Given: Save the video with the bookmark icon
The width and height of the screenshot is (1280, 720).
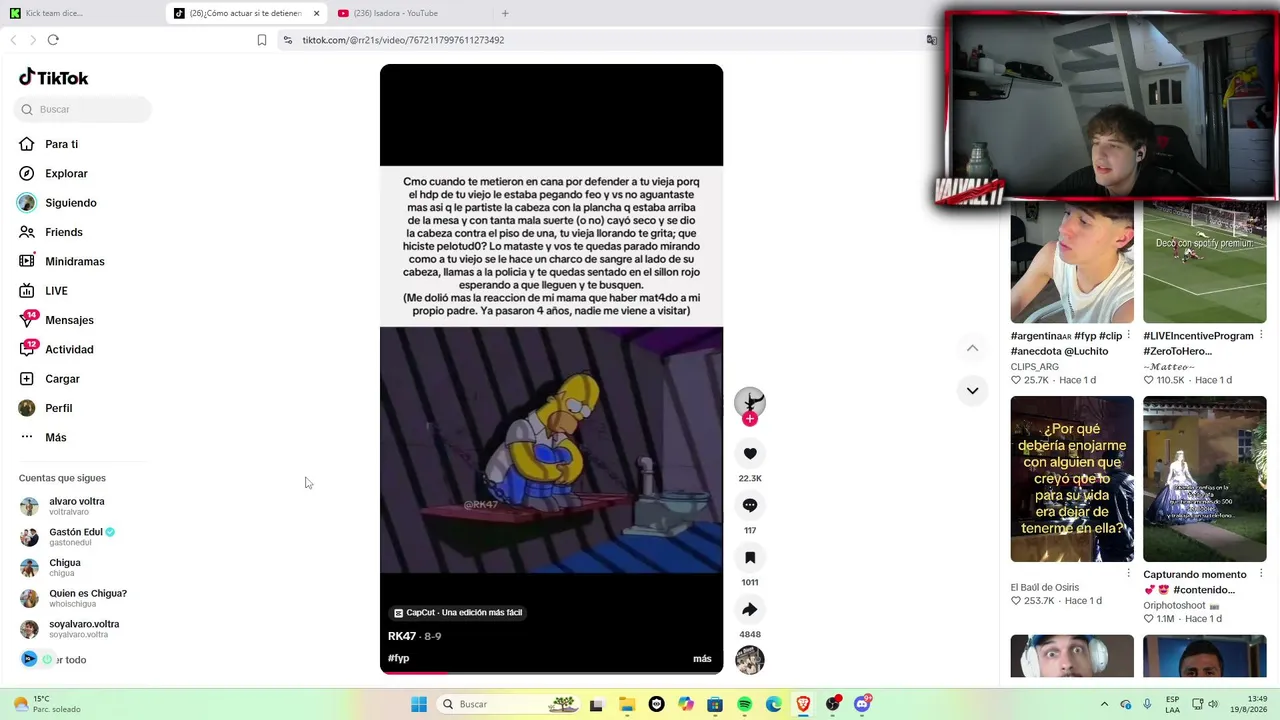Looking at the screenshot, I should point(750,557).
